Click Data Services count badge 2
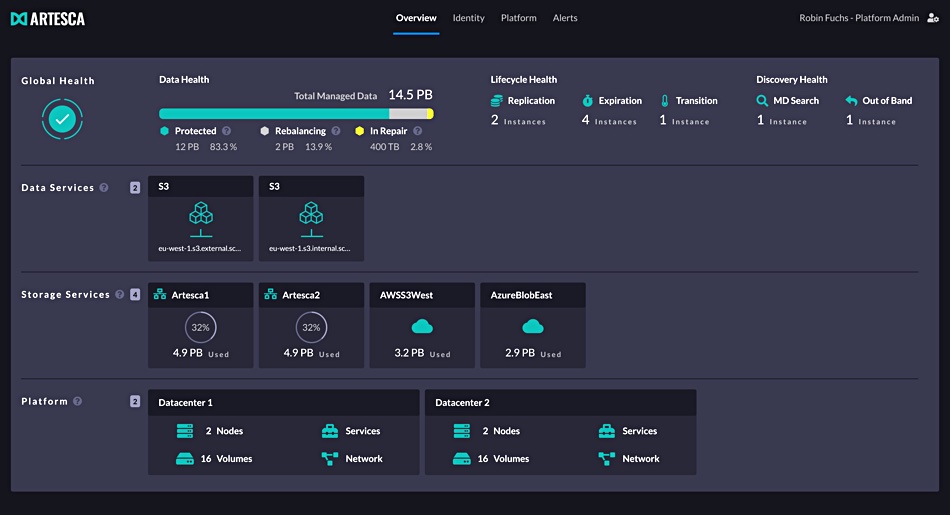This screenshot has width=950, height=515. click(135, 188)
